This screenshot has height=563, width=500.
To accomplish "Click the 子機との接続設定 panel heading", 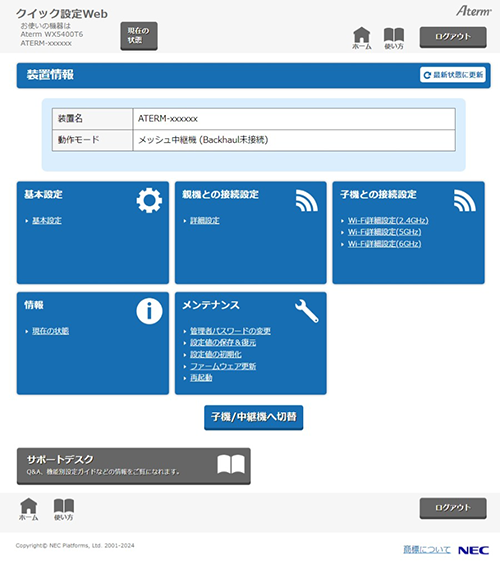I will pos(378,195).
